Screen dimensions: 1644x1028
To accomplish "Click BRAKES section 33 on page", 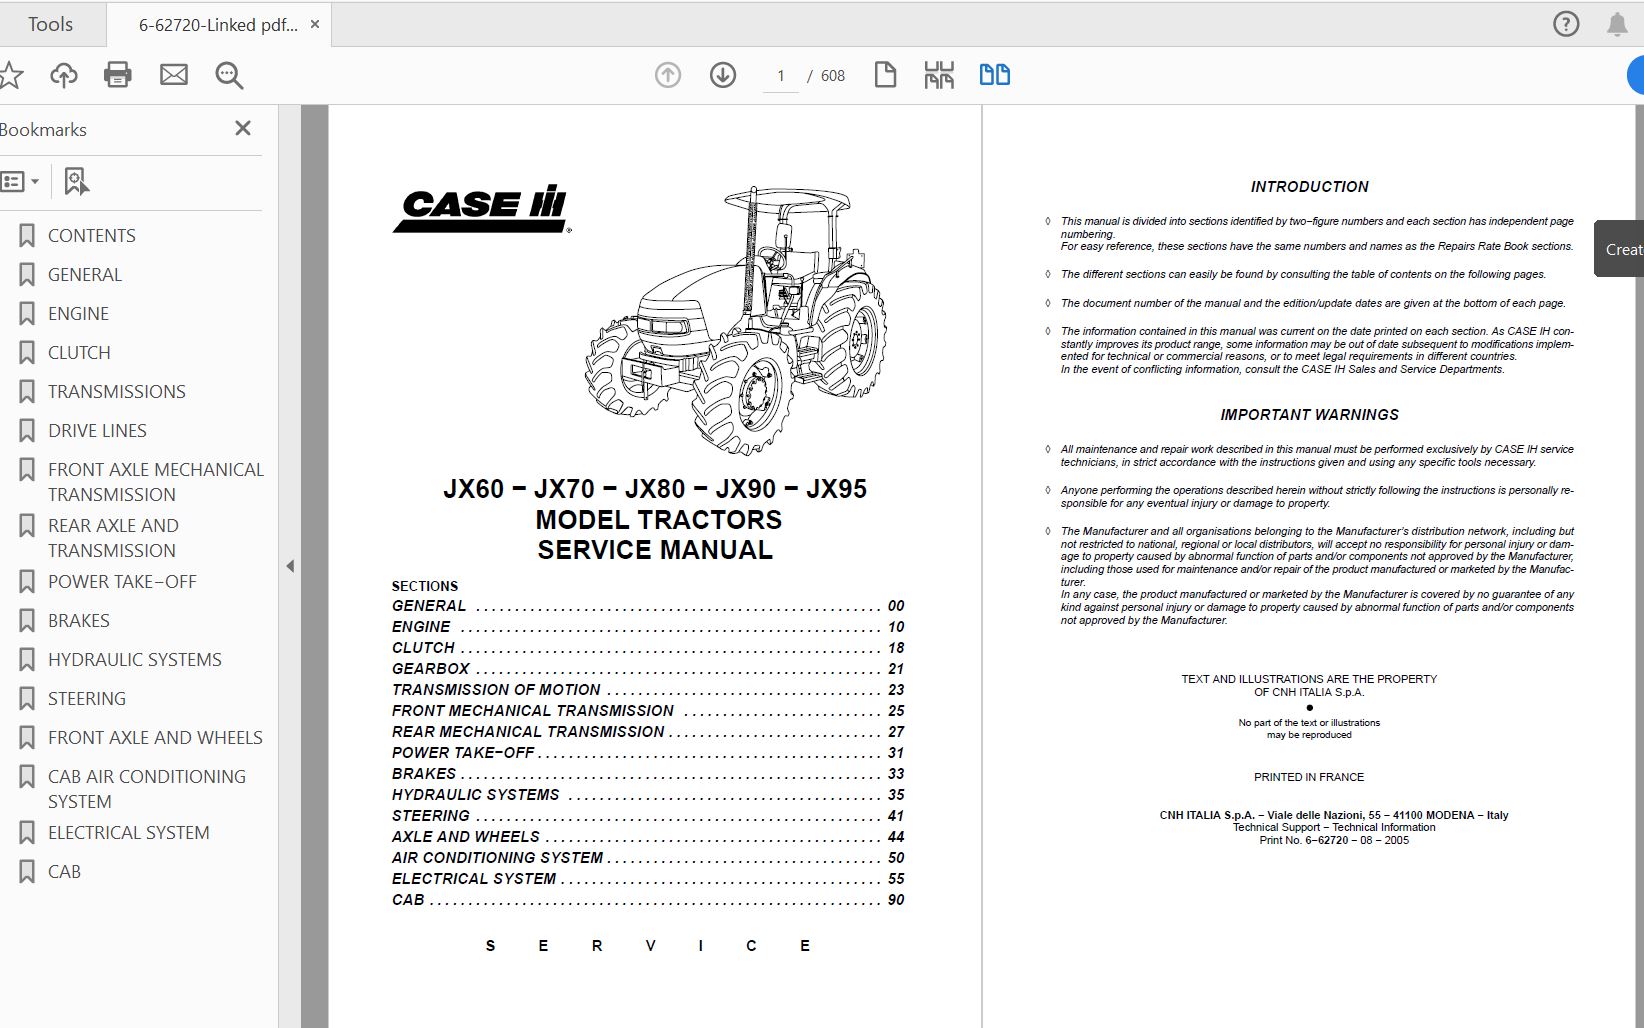I will click(x=648, y=774).
